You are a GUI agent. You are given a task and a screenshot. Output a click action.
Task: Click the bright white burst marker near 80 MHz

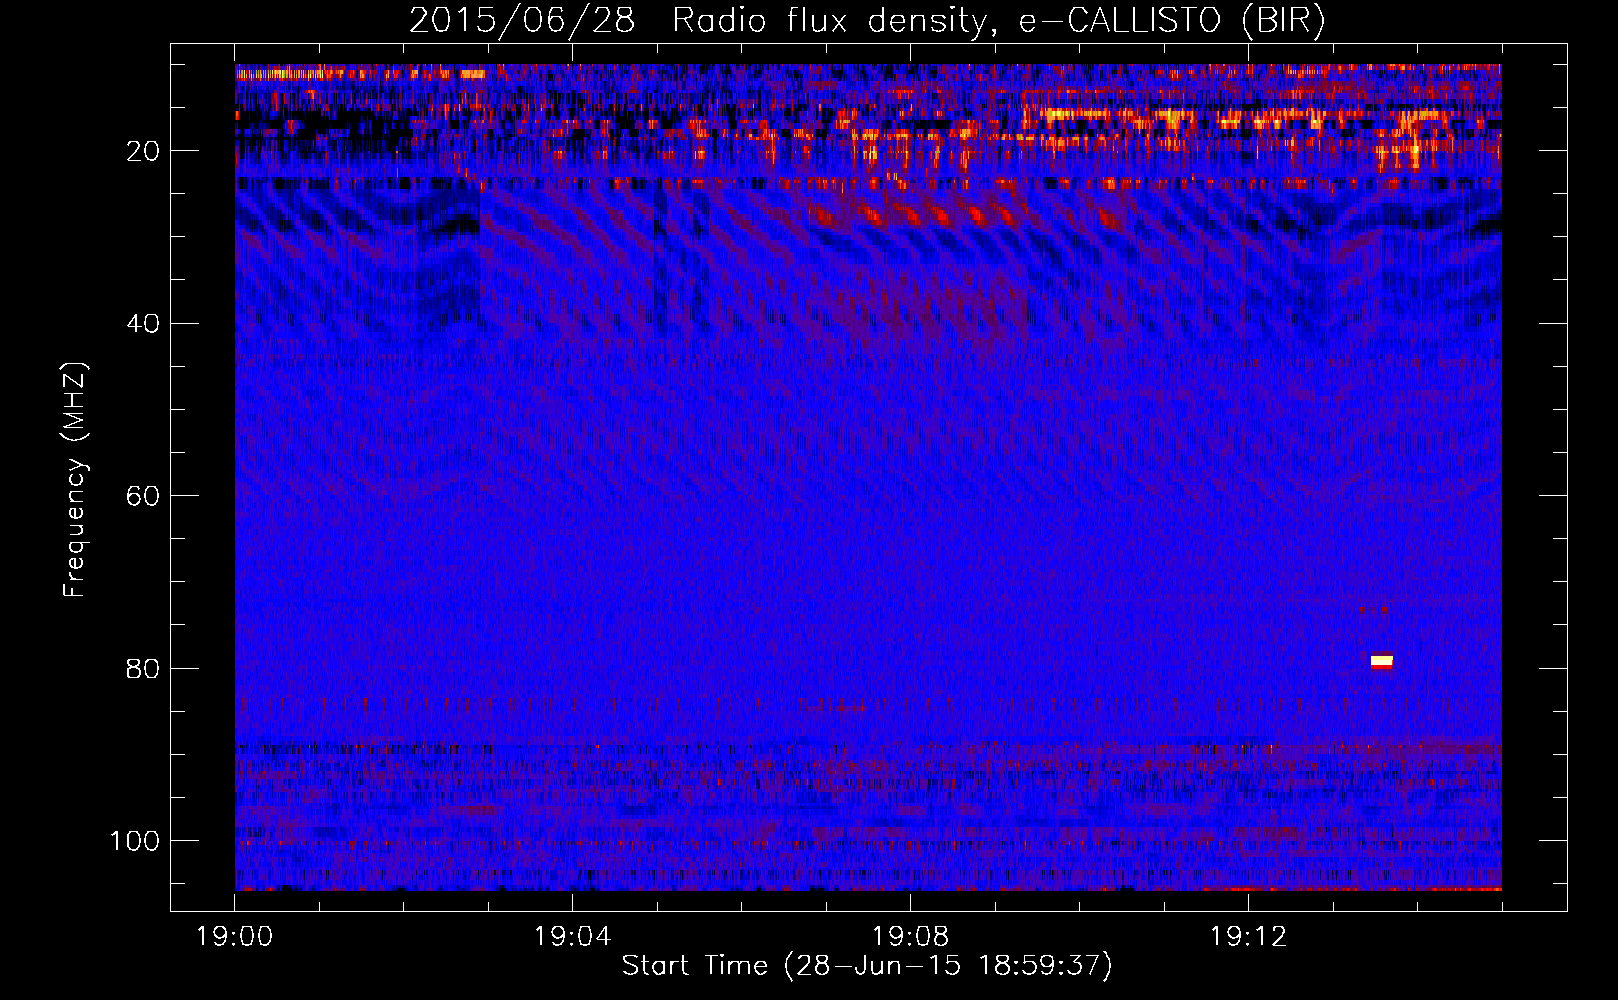click(x=1381, y=661)
